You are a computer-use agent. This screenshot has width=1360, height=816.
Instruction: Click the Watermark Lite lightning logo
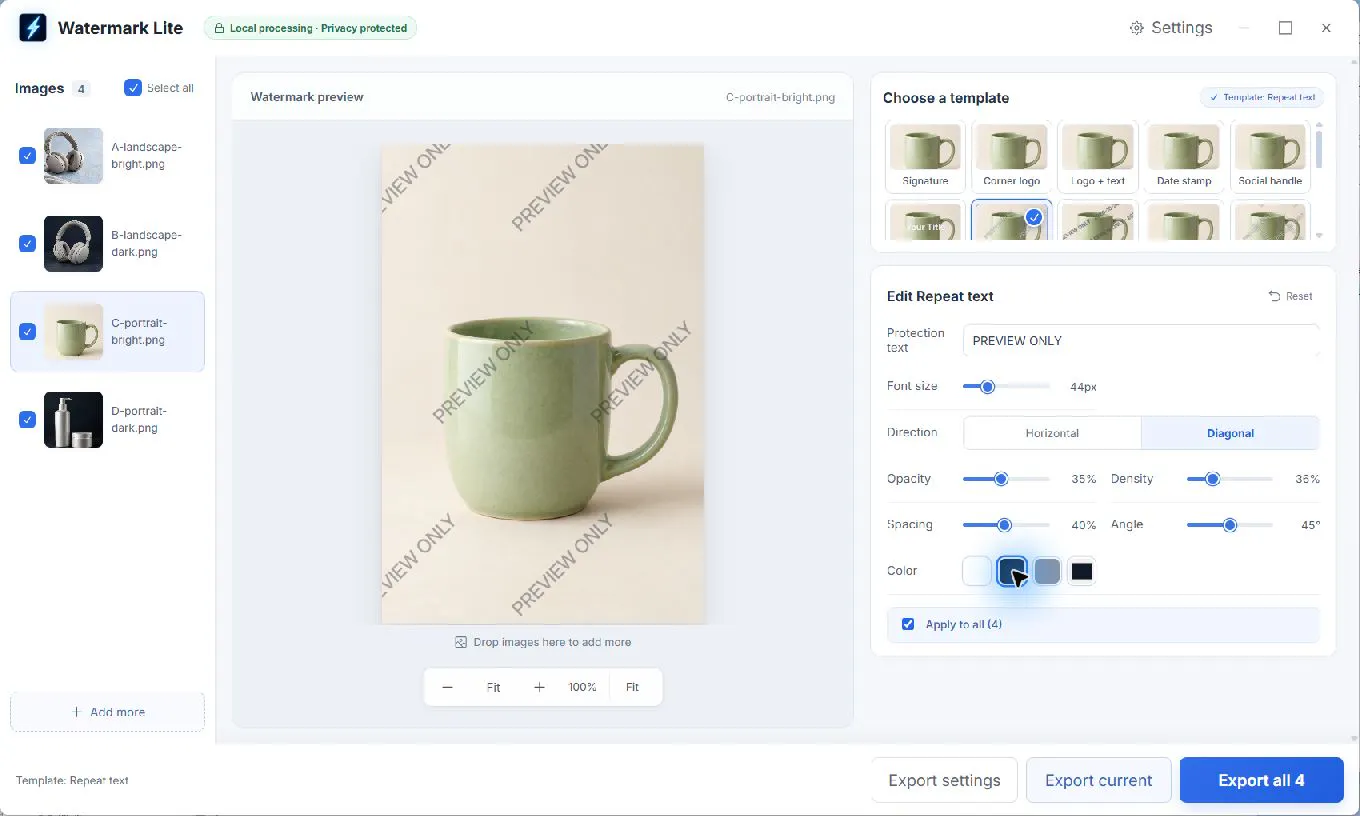pyautogui.click(x=33, y=28)
